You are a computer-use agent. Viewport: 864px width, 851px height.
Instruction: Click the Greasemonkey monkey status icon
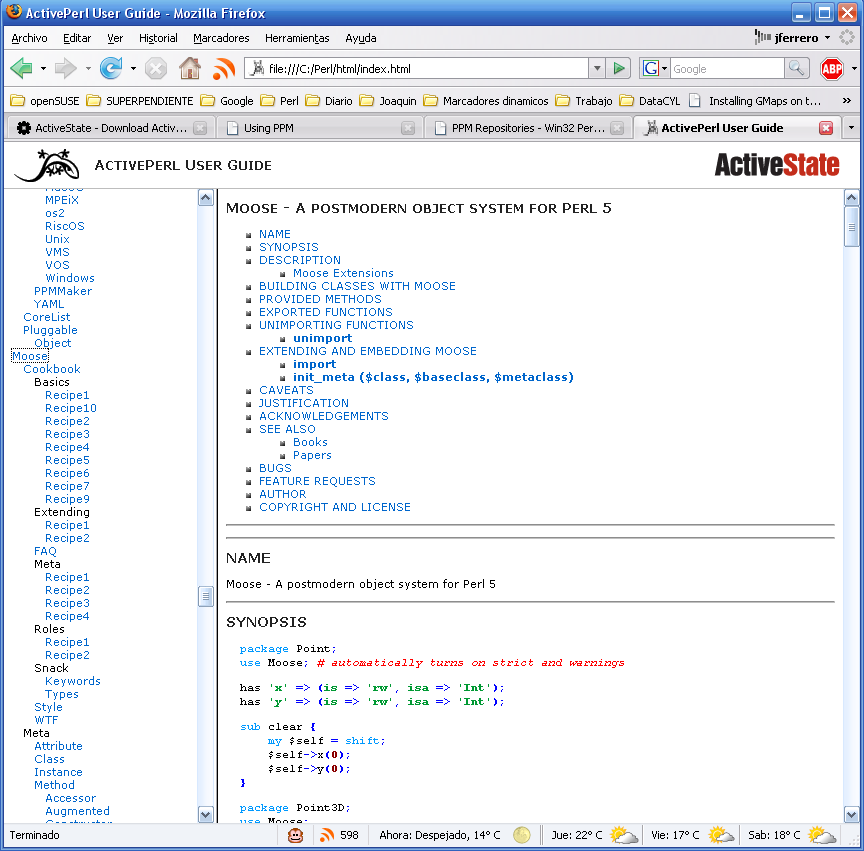pyautogui.click(x=295, y=835)
